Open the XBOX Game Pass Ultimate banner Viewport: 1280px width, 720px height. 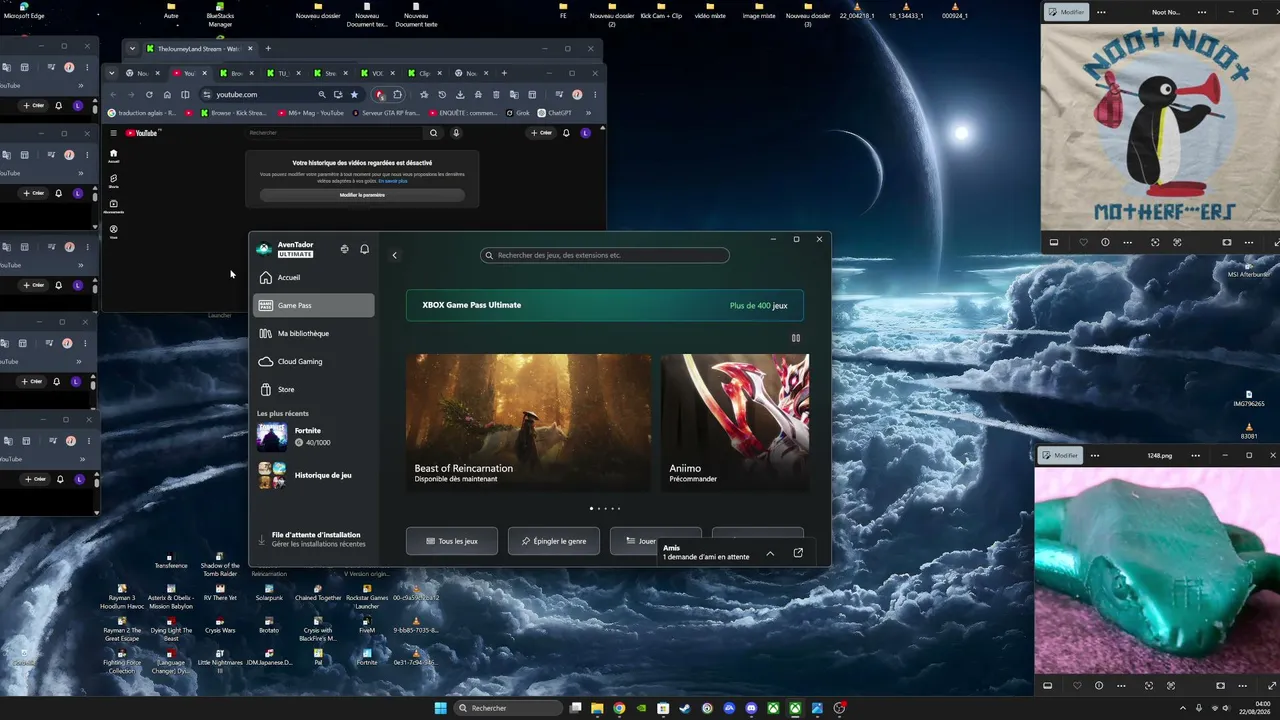pos(605,305)
